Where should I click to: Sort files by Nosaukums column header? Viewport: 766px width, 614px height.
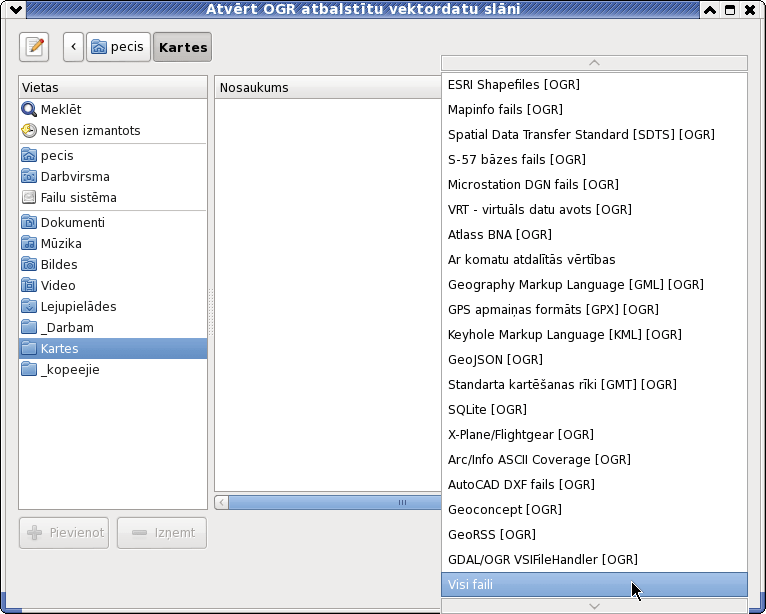coord(328,87)
